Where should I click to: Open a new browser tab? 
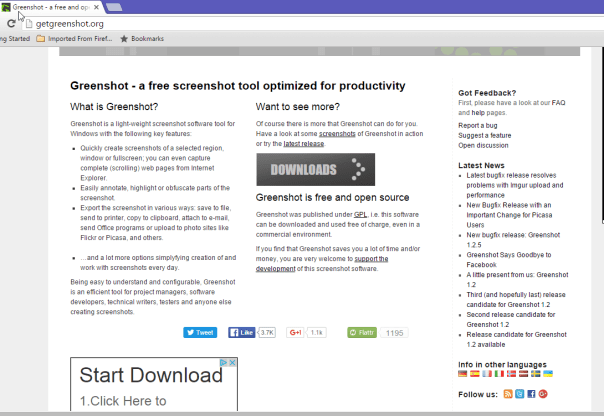[114, 7]
